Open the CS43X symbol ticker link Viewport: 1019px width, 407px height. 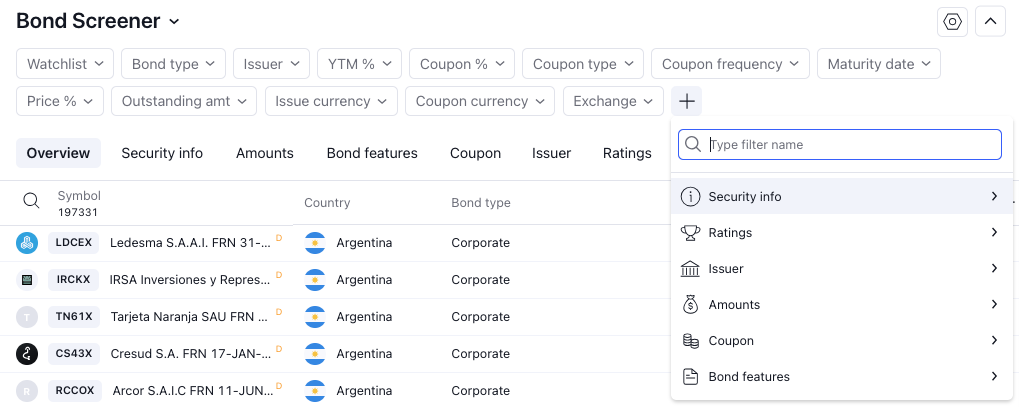pyautogui.click(x=74, y=354)
